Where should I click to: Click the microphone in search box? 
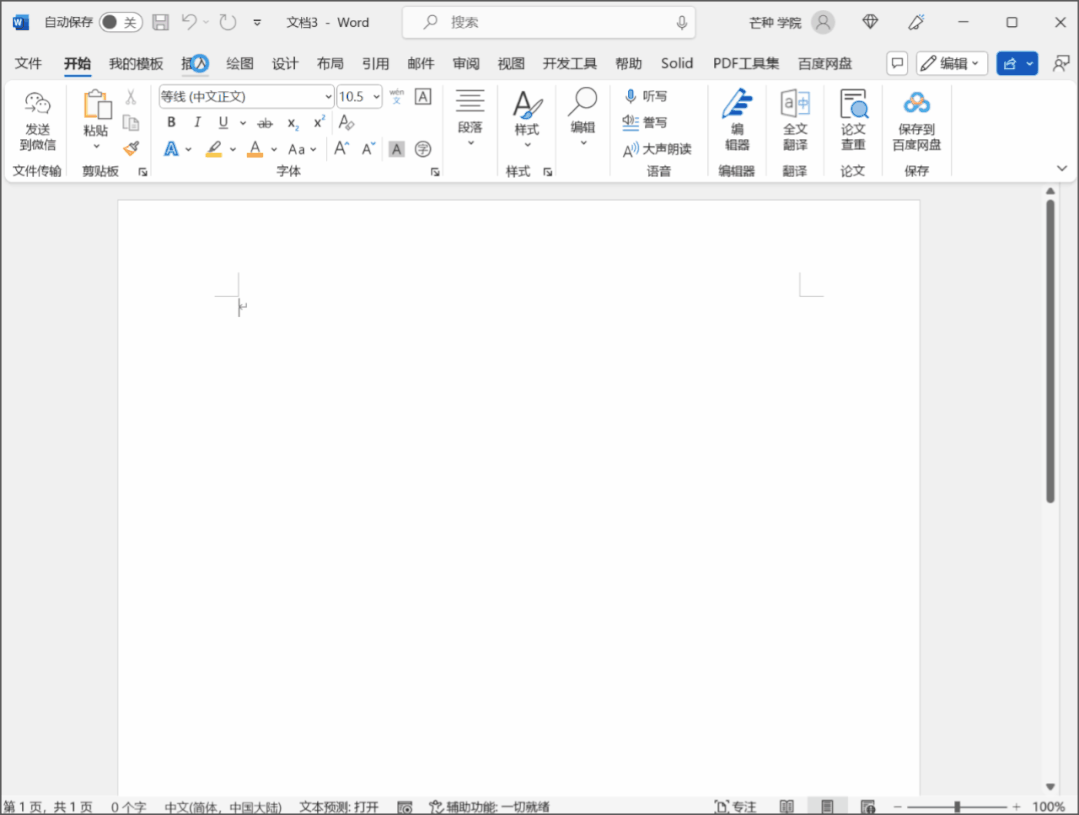click(x=681, y=23)
